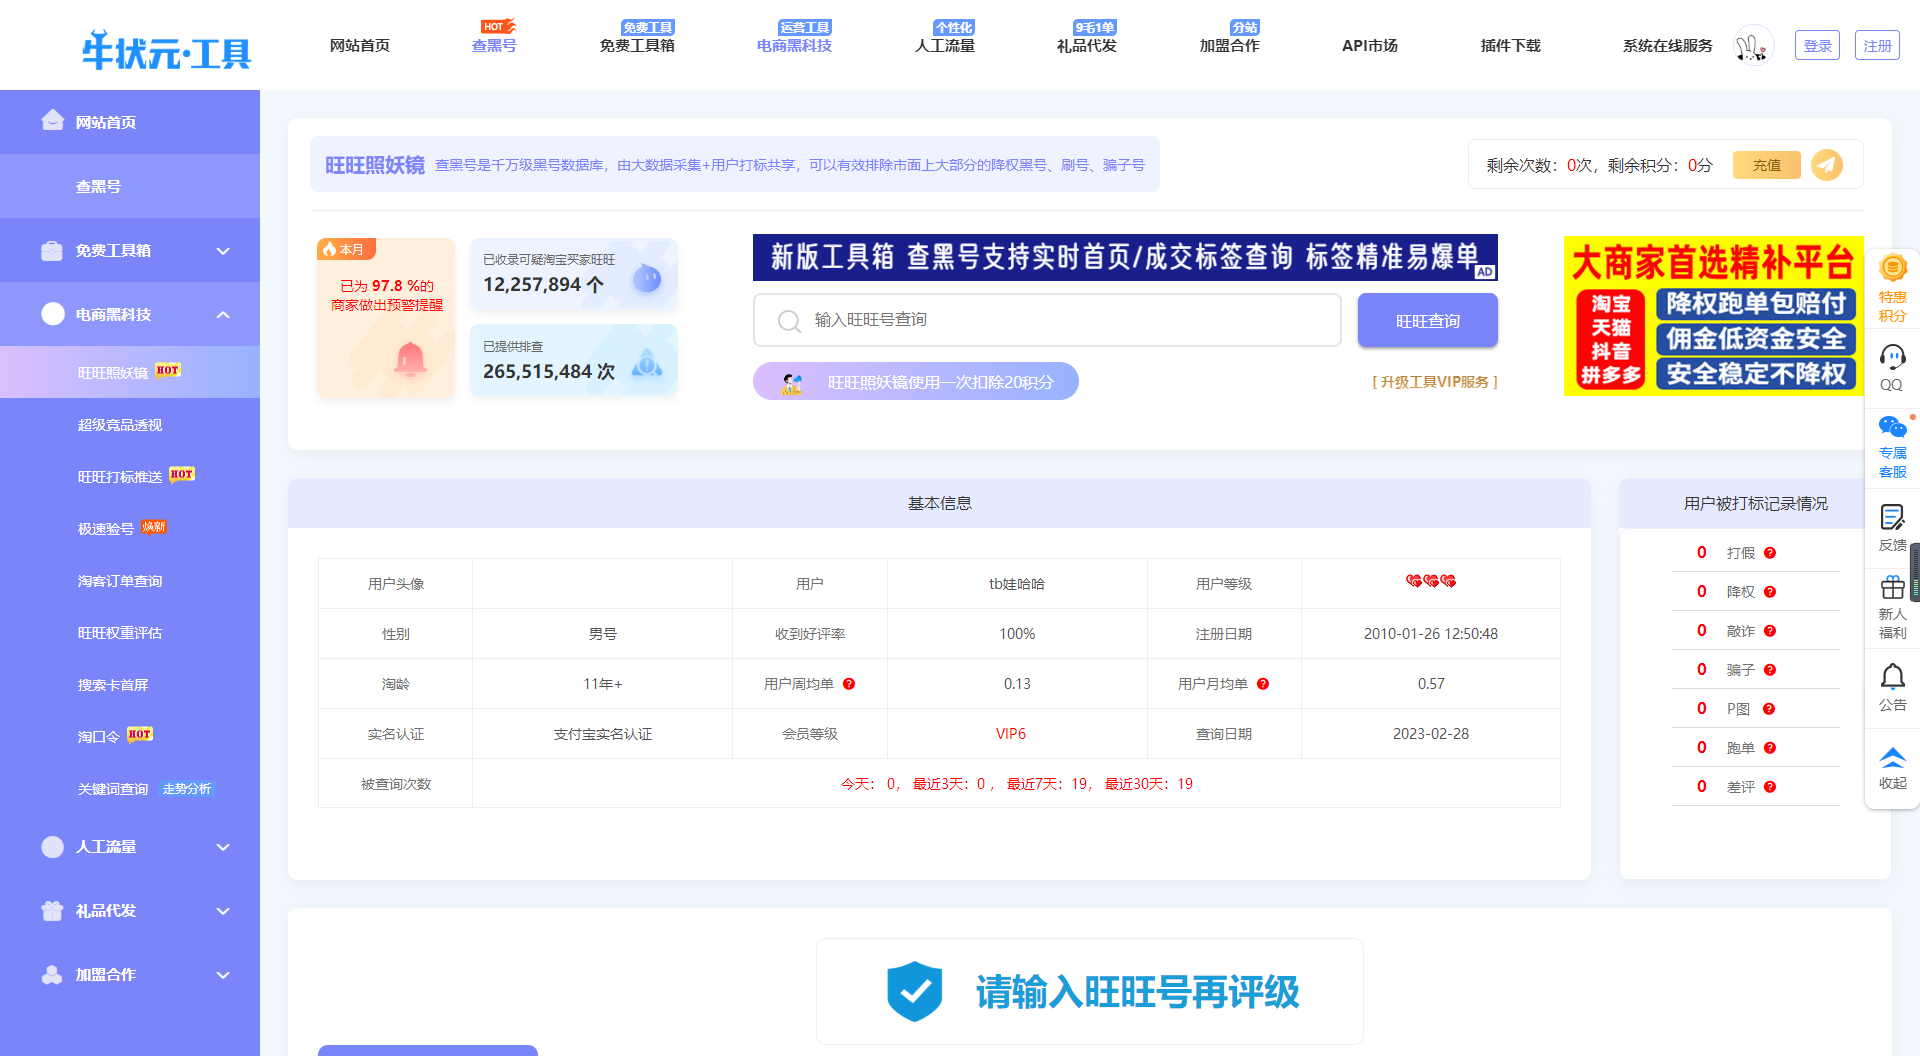Submit feedback via the 反馈 icon
This screenshot has width=1920, height=1056.
[x=1892, y=523]
